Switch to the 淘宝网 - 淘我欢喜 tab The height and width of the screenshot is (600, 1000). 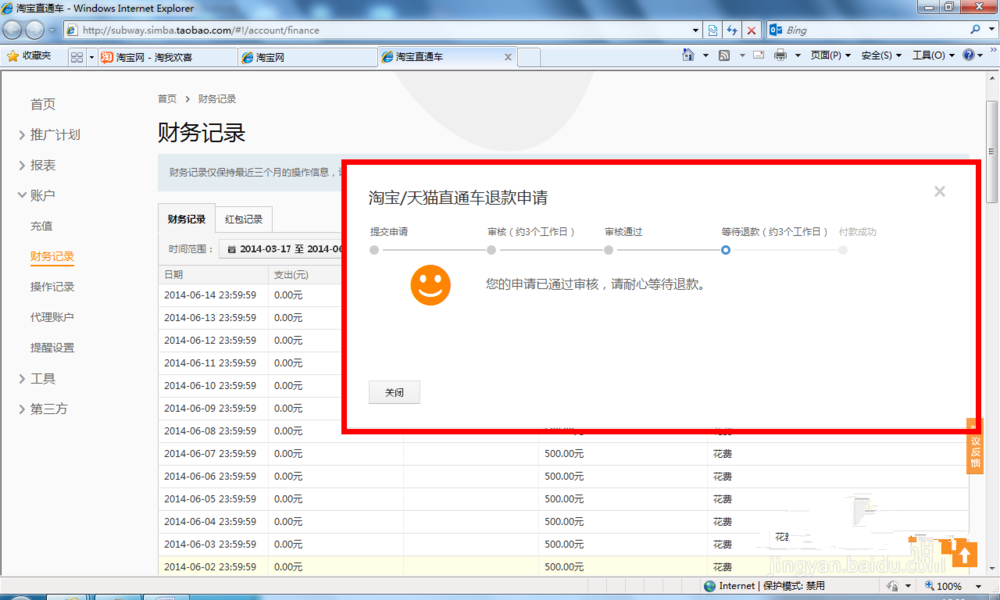pos(168,57)
